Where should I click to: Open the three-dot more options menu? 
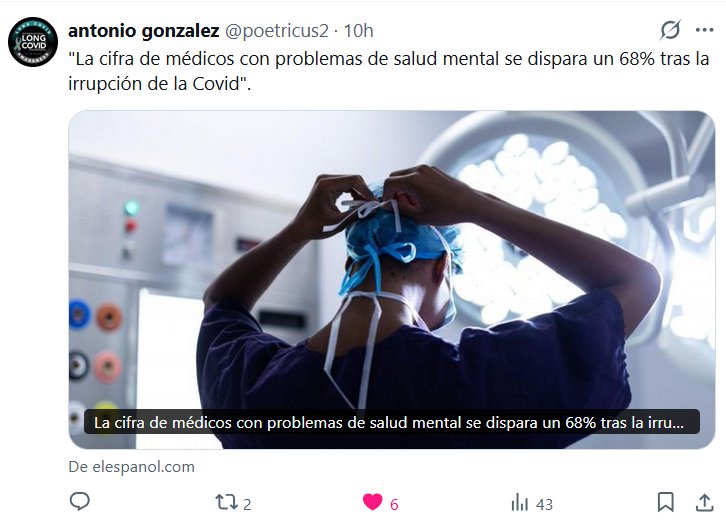click(x=704, y=30)
